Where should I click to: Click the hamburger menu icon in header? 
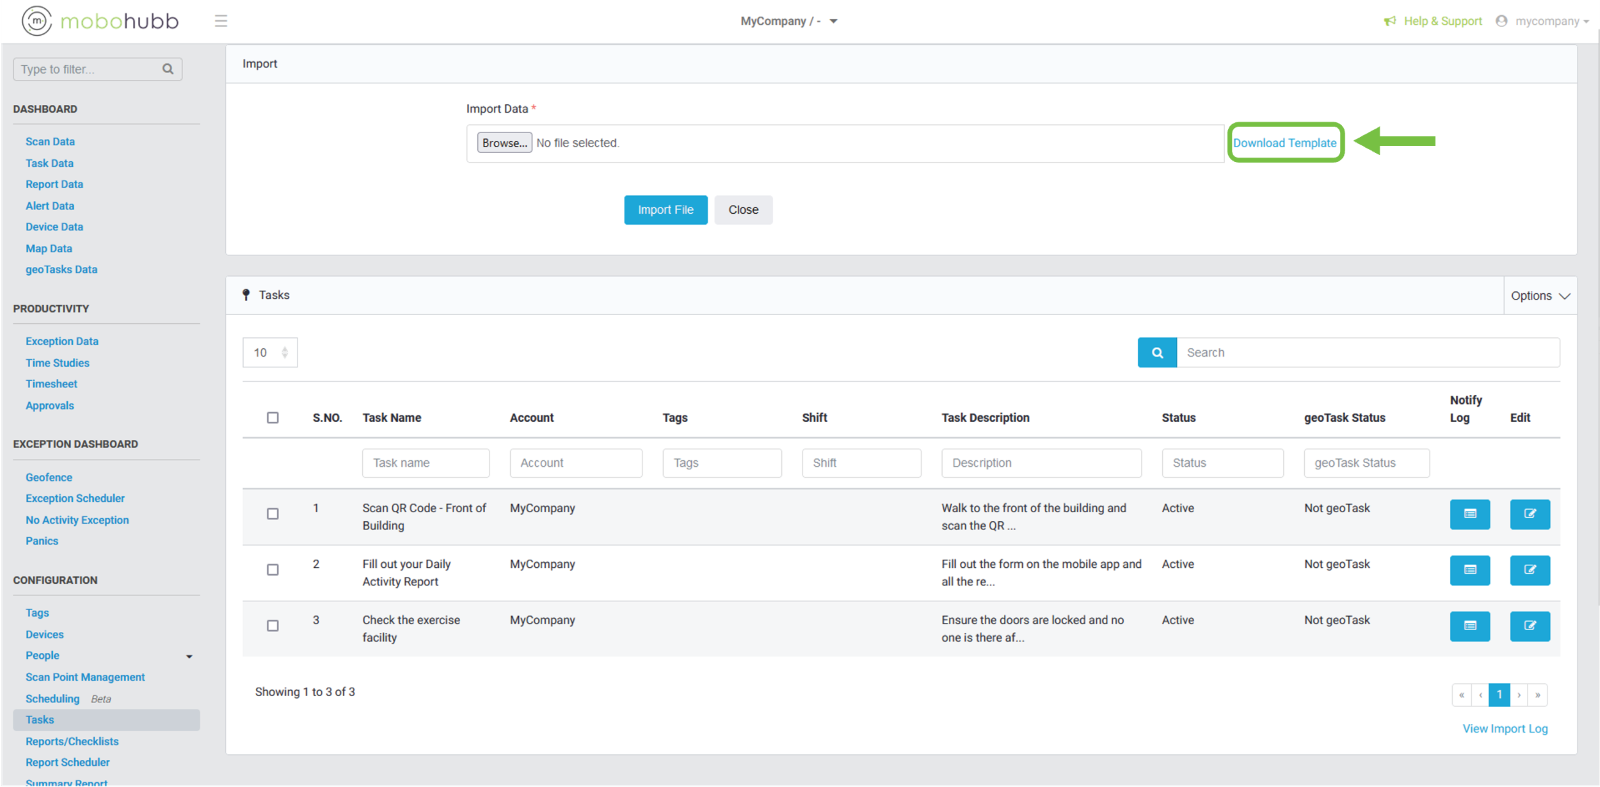pos(221,21)
